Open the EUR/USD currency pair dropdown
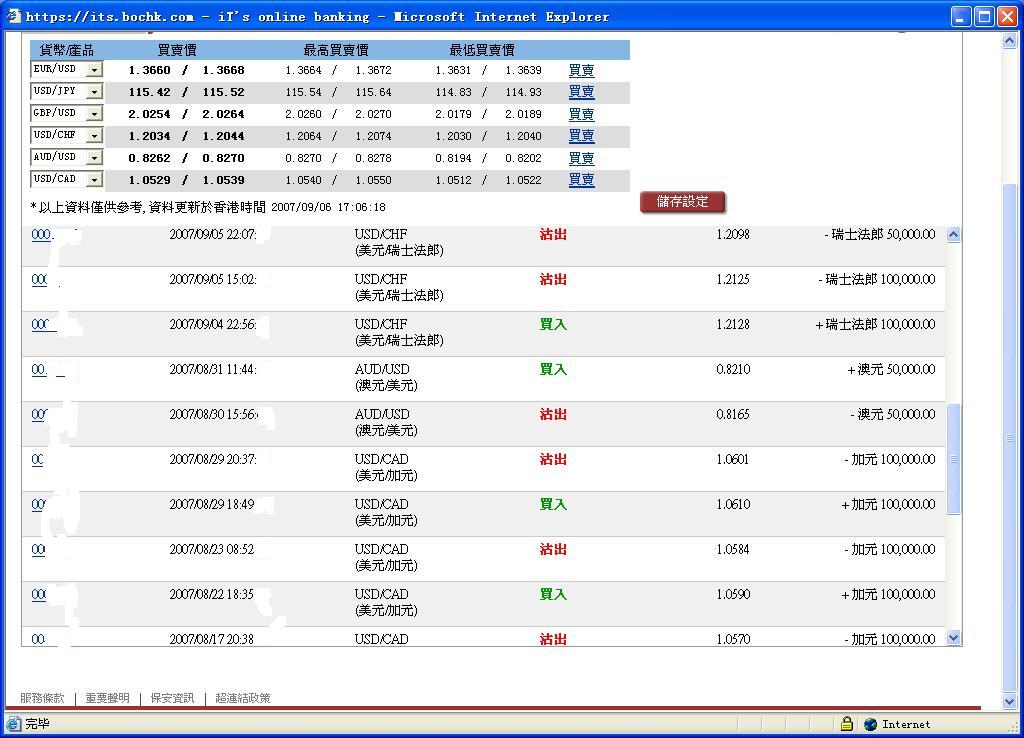 (x=95, y=69)
